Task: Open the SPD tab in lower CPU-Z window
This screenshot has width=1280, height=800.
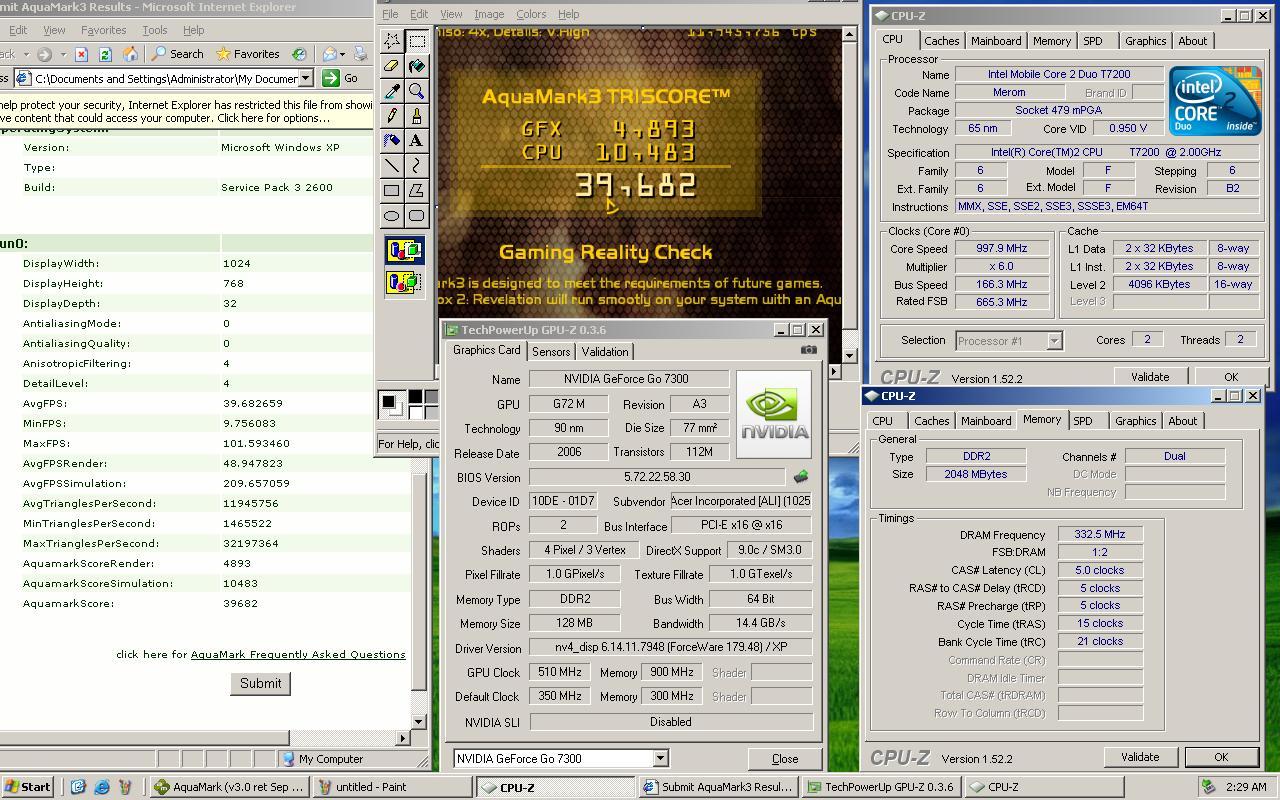Action: (x=1083, y=421)
